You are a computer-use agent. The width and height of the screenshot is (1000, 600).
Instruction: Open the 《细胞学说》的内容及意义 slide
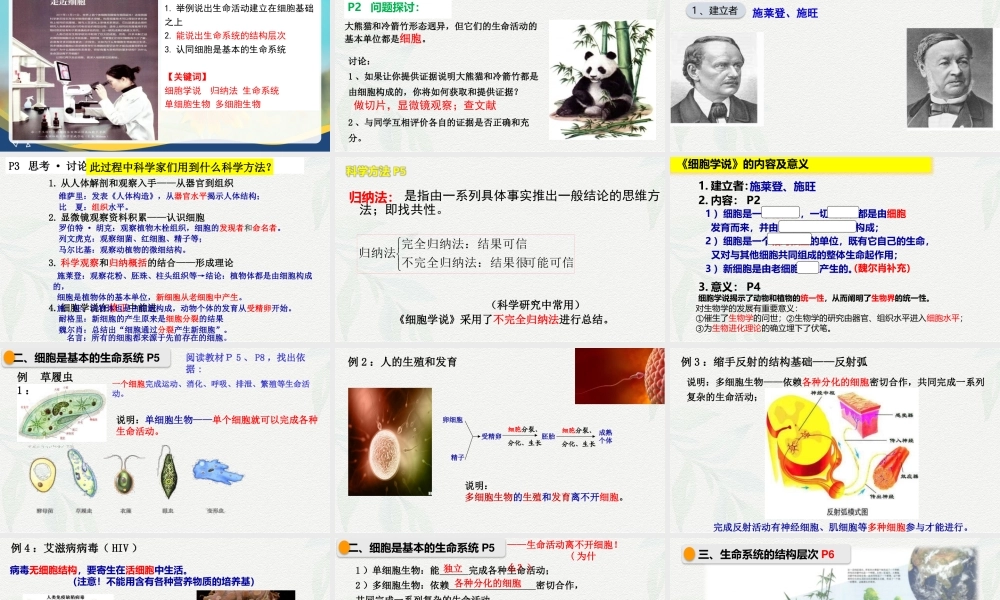(834, 249)
